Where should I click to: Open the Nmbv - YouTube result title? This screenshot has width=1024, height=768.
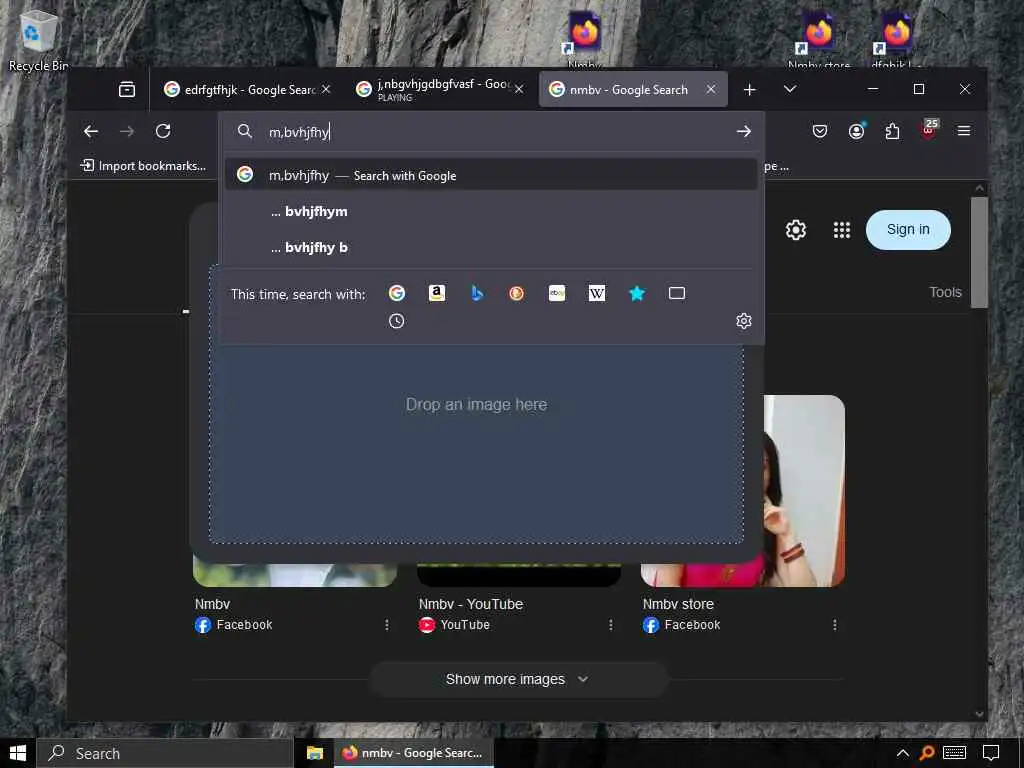point(470,604)
